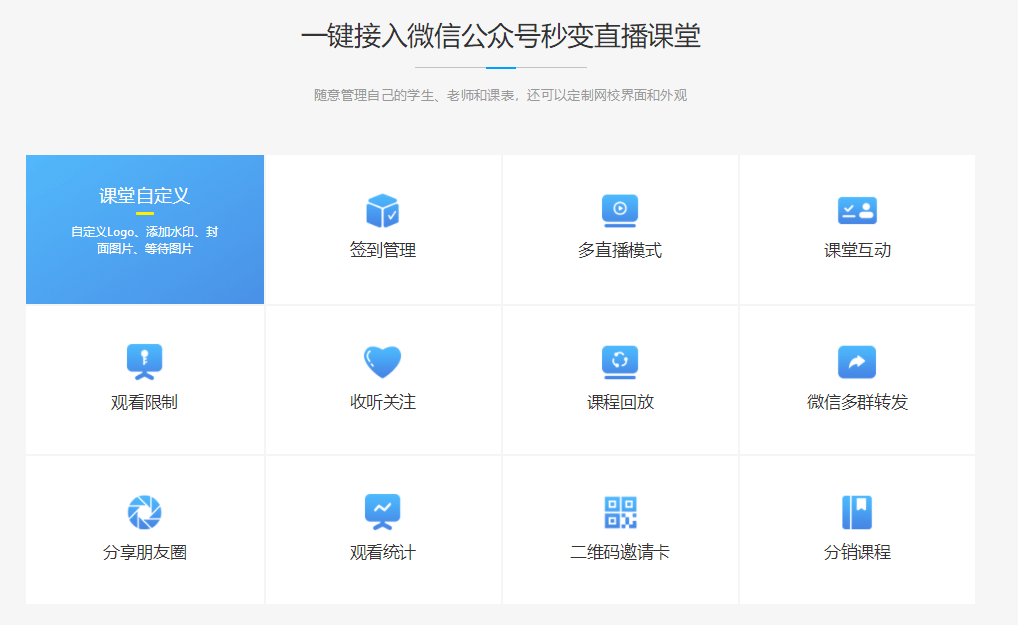Click the 观看统计 chart board icon
Screen dimensions: 1018x625
coord(382,511)
